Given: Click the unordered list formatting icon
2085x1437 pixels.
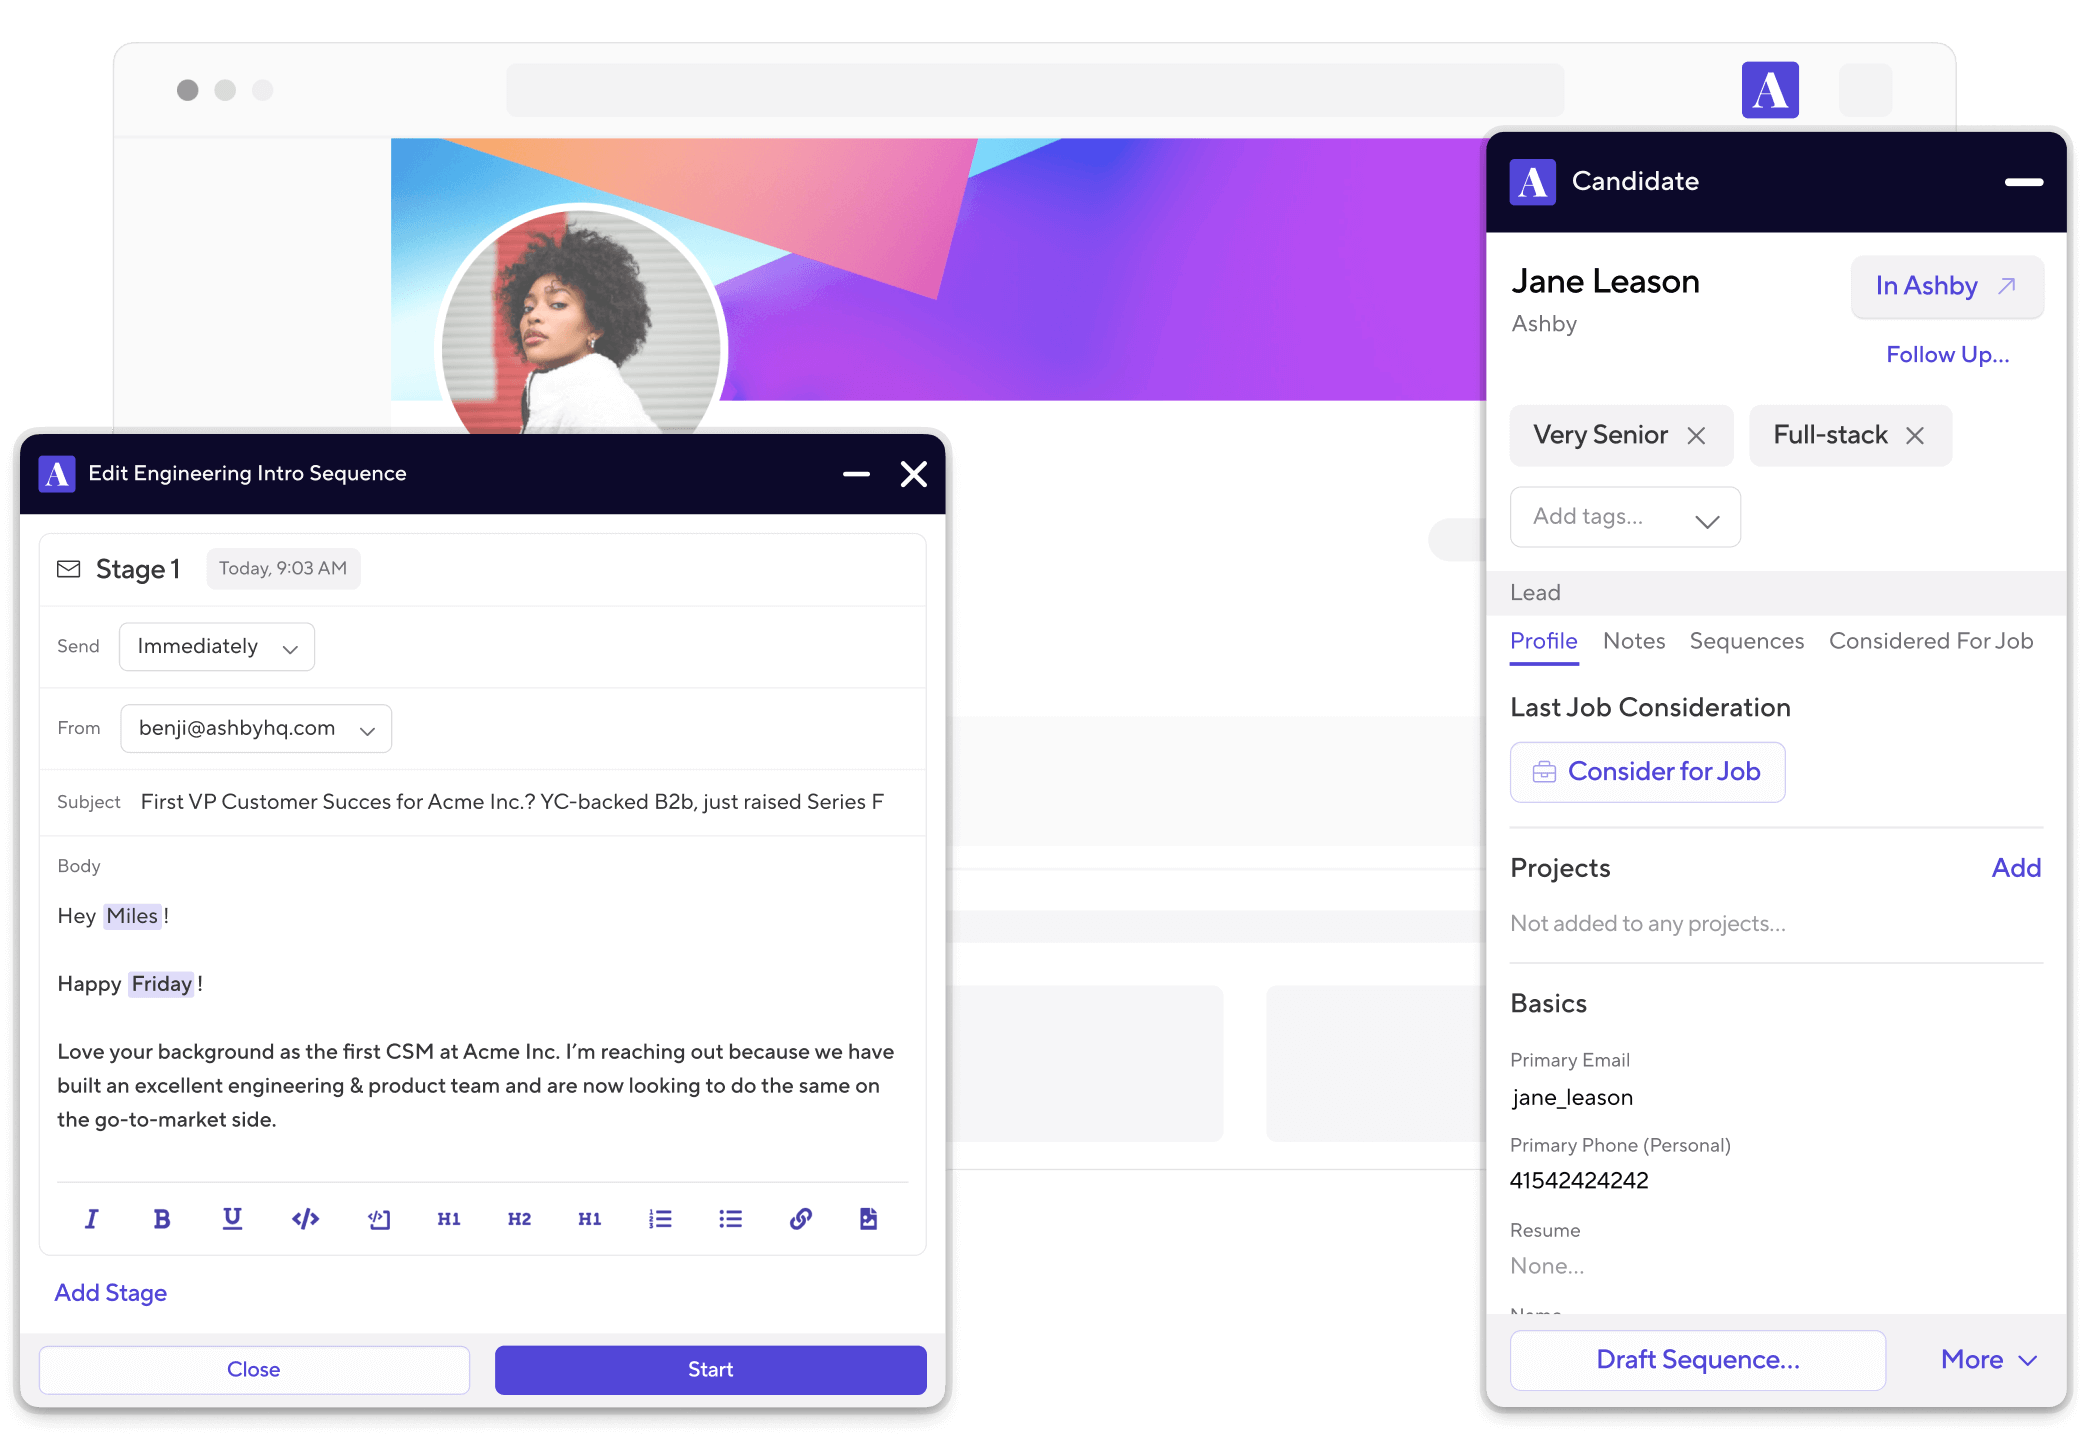Looking at the screenshot, I should (729, 1218).
